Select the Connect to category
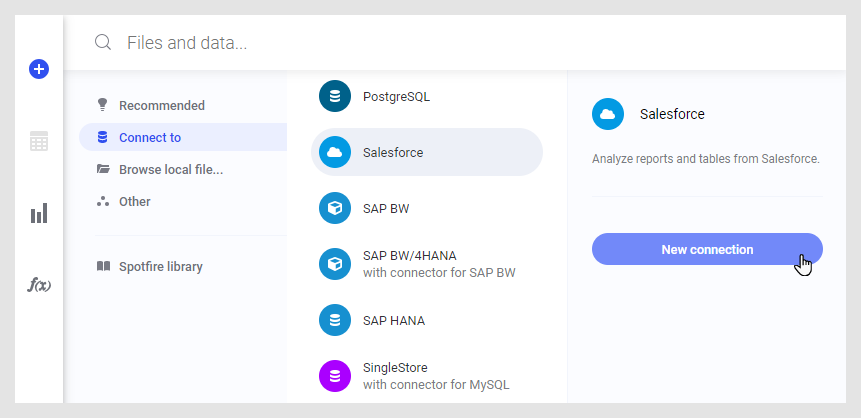Viewport: 861px width, 418px height. click(x=150, y=137)
